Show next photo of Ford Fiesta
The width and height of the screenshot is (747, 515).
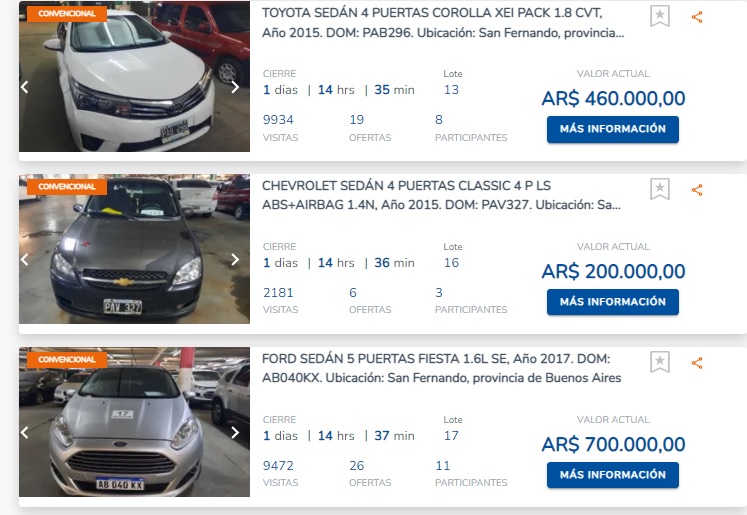coord(235,433)
